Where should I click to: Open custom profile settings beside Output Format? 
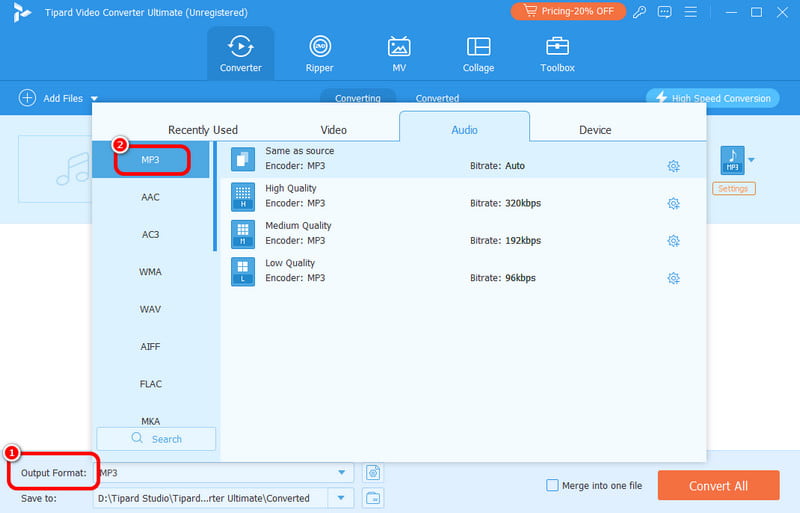click(x=373, y=473)
